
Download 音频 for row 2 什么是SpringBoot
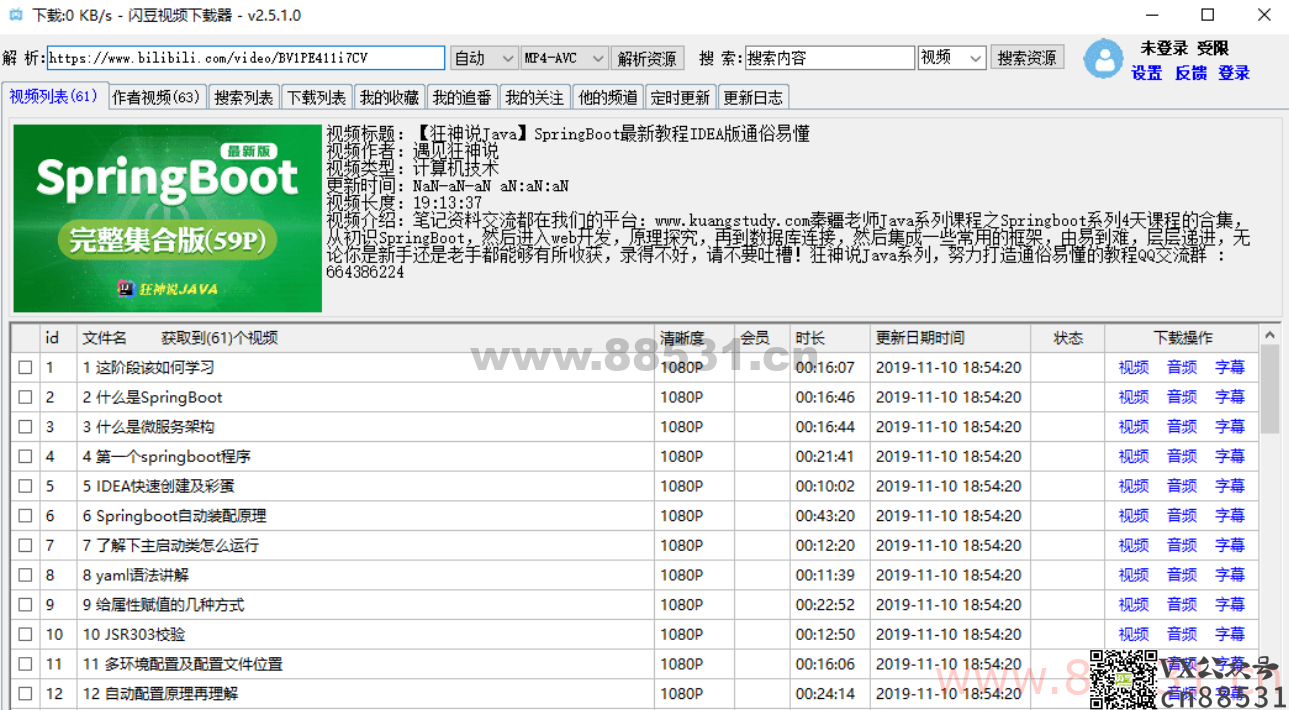coord(1182,398)
